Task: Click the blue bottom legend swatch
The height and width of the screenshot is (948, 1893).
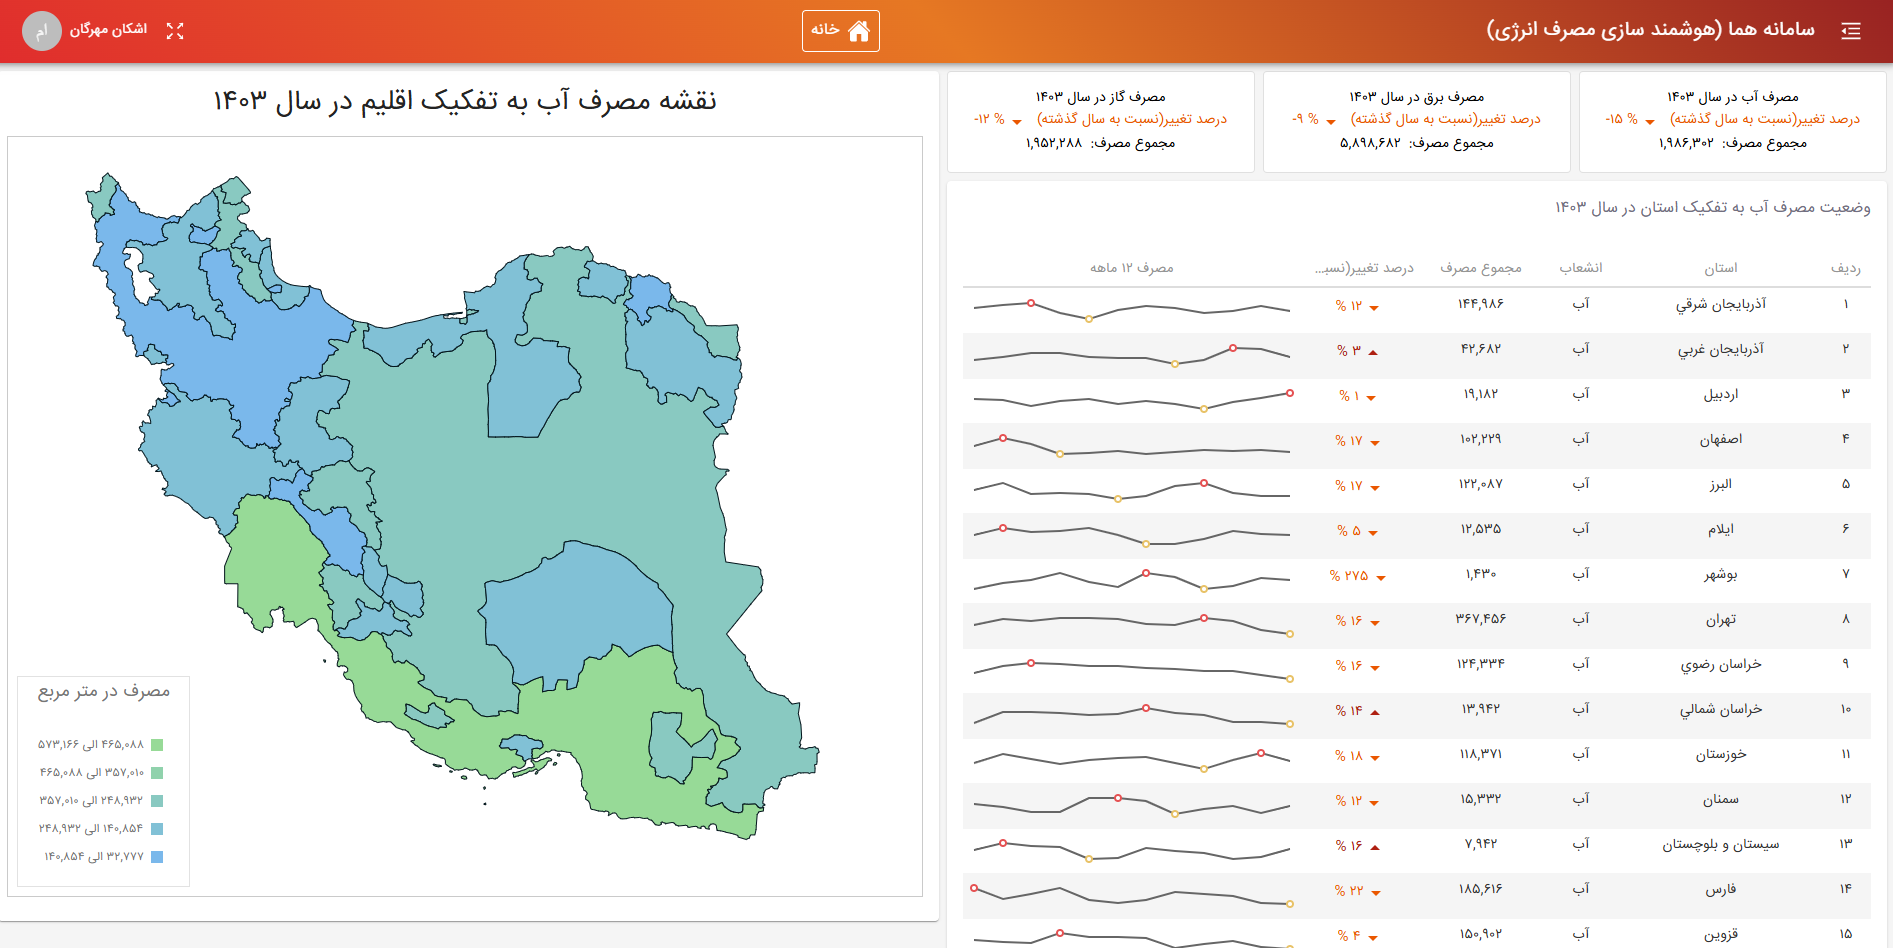Action: click(157, 857)
